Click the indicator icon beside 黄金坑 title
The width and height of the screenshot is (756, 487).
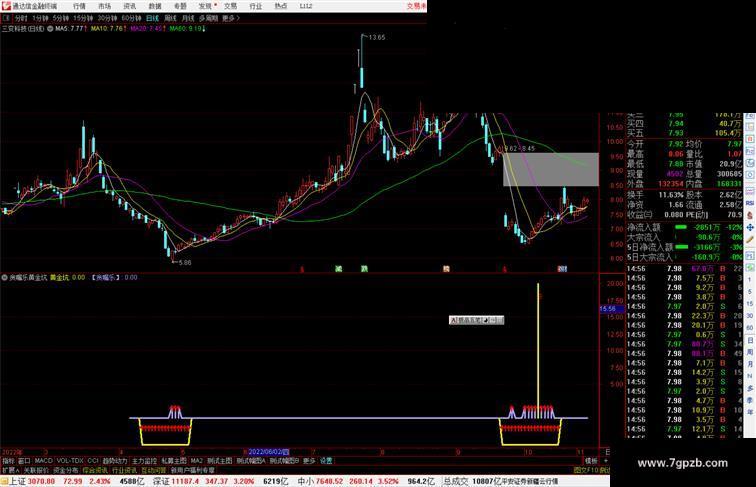(x=5, y=278)
